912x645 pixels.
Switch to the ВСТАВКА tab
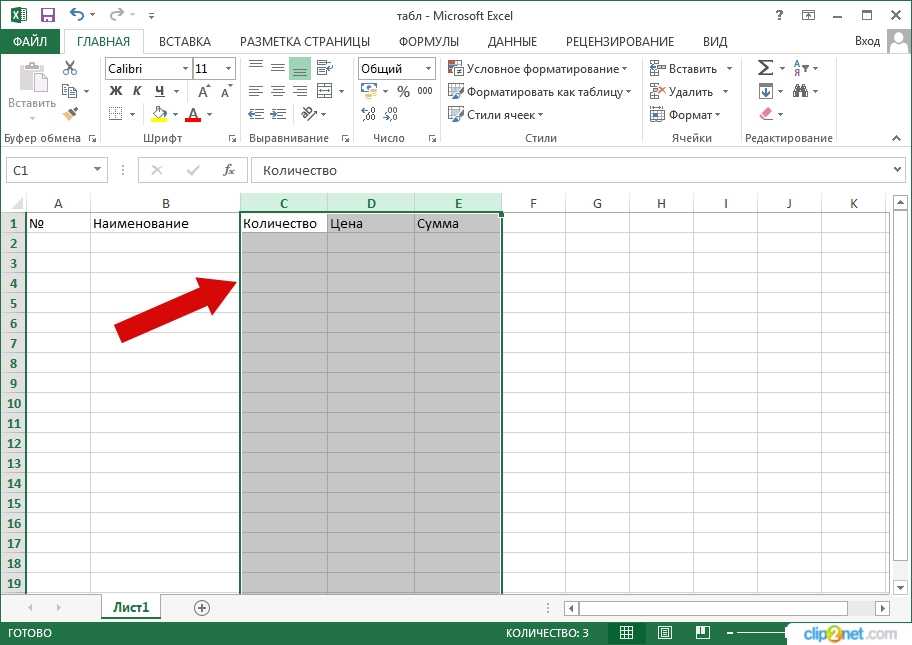[184, 41]
